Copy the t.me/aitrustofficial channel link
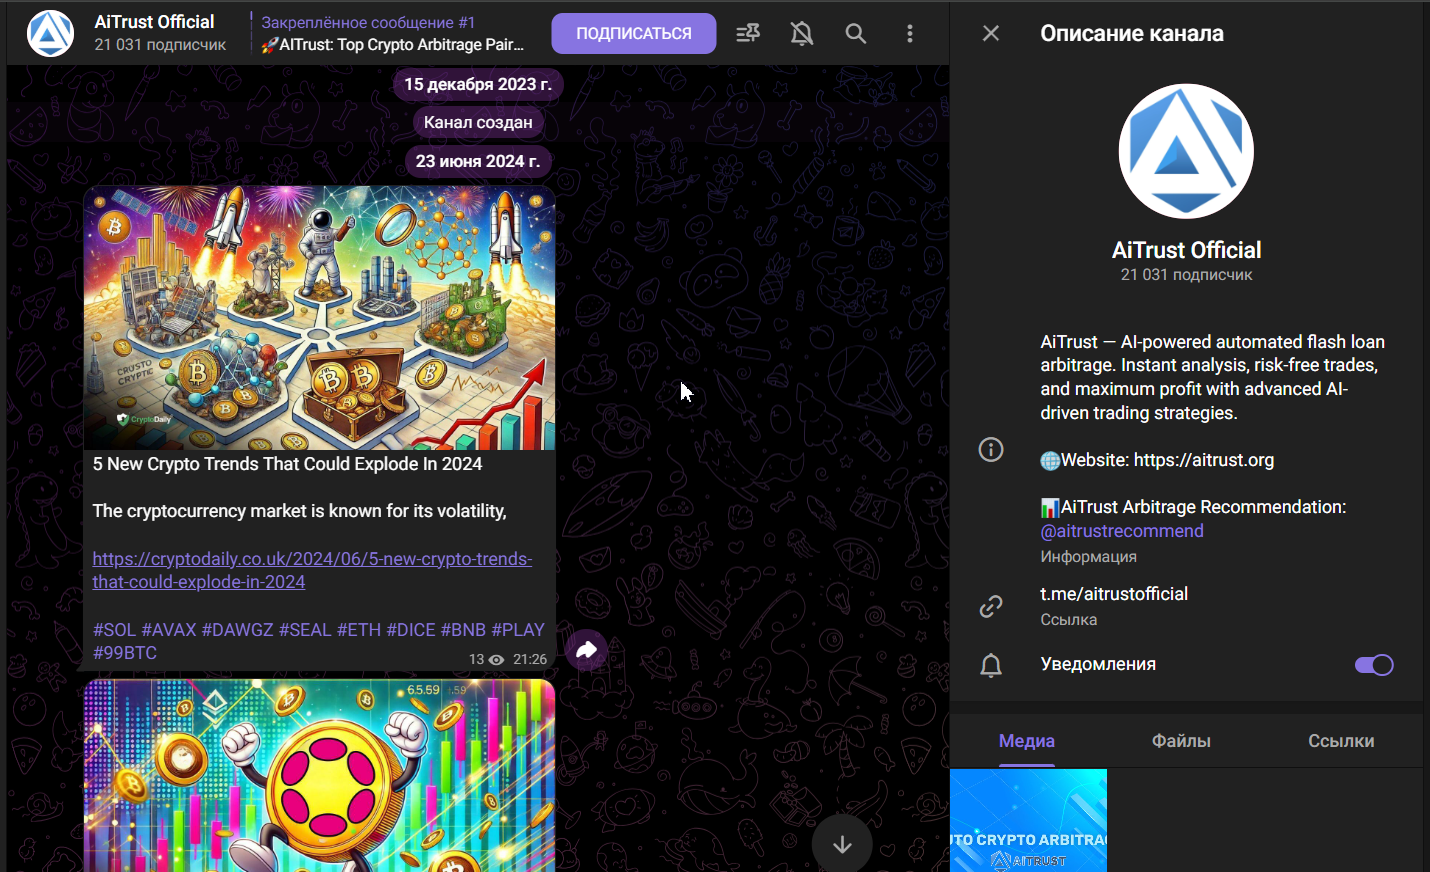The image size is (1430, 872). (1114, 594)
